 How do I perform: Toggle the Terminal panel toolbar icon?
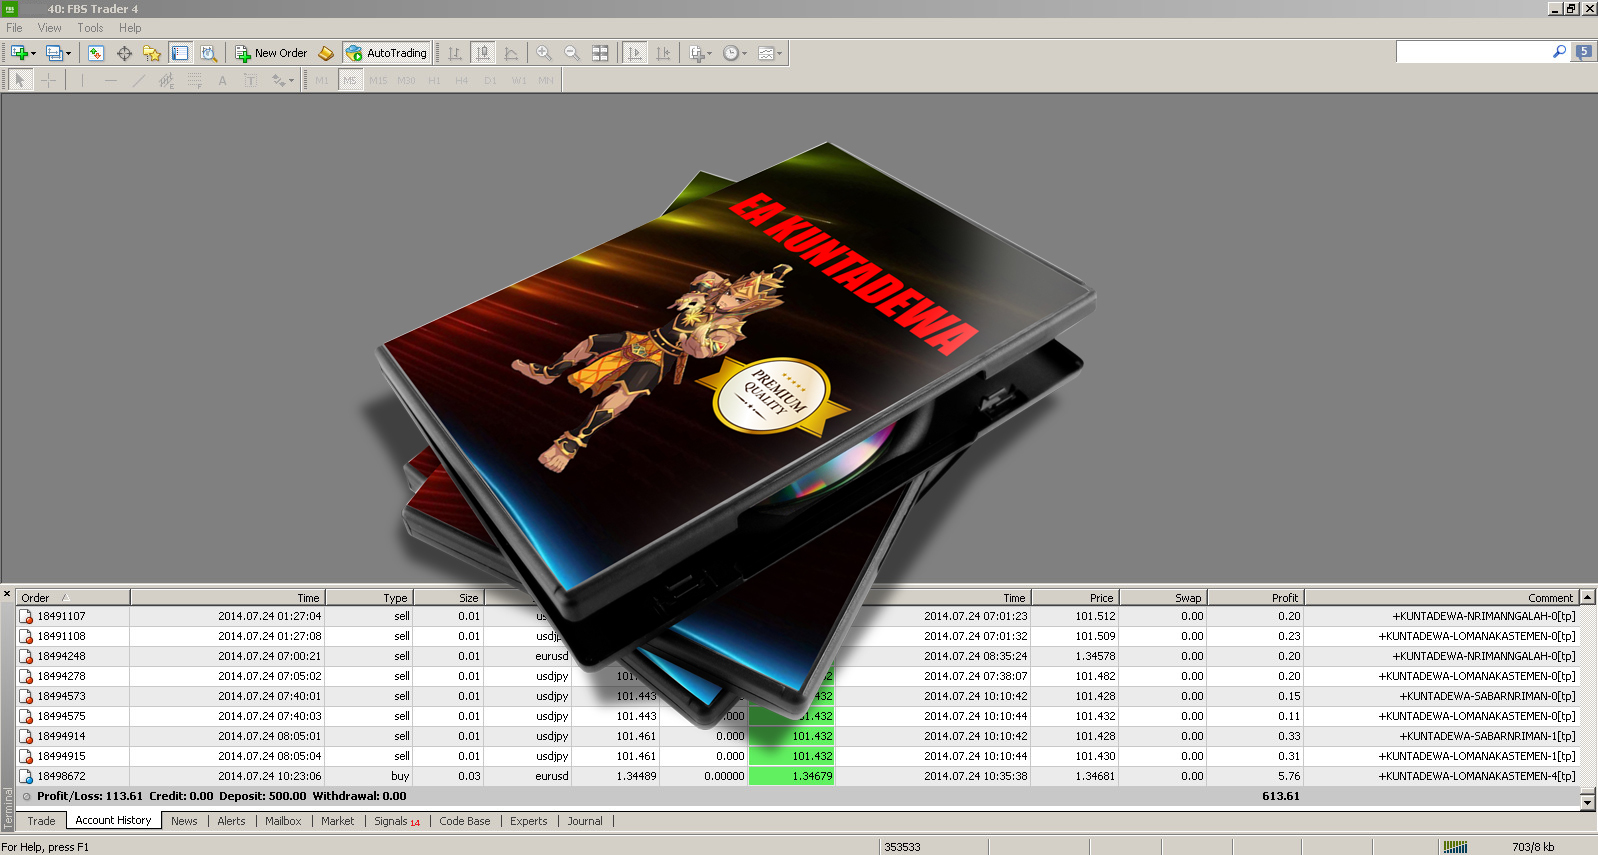coord(180,53)
